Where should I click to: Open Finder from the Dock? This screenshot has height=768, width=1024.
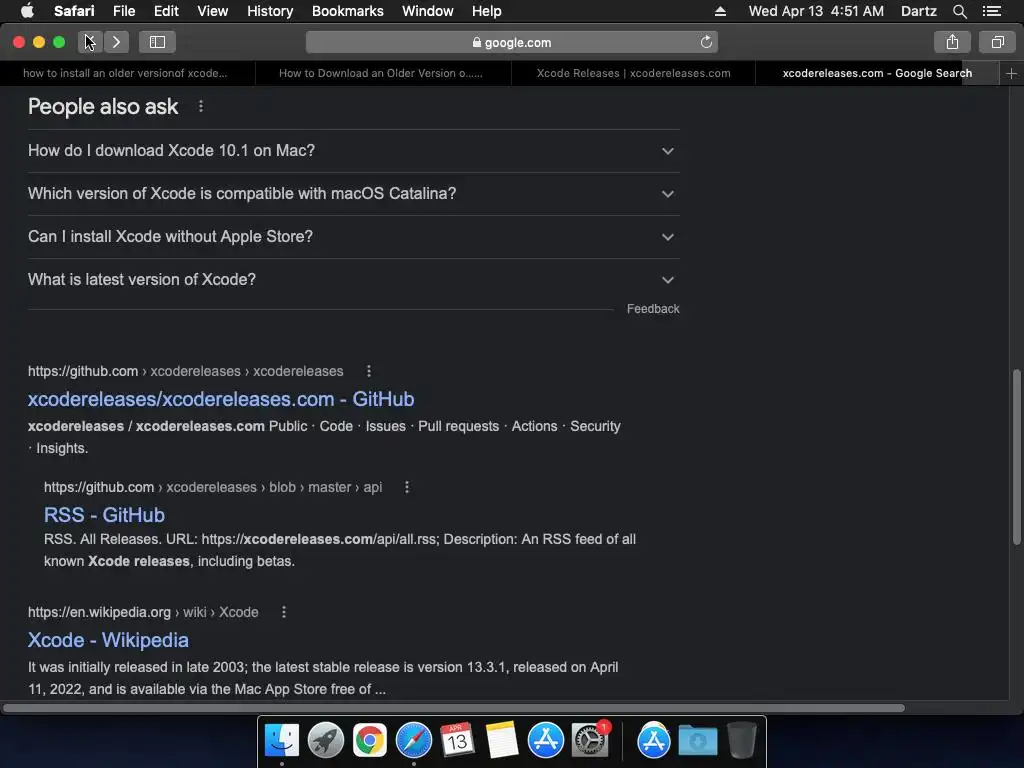pos(281,741)
